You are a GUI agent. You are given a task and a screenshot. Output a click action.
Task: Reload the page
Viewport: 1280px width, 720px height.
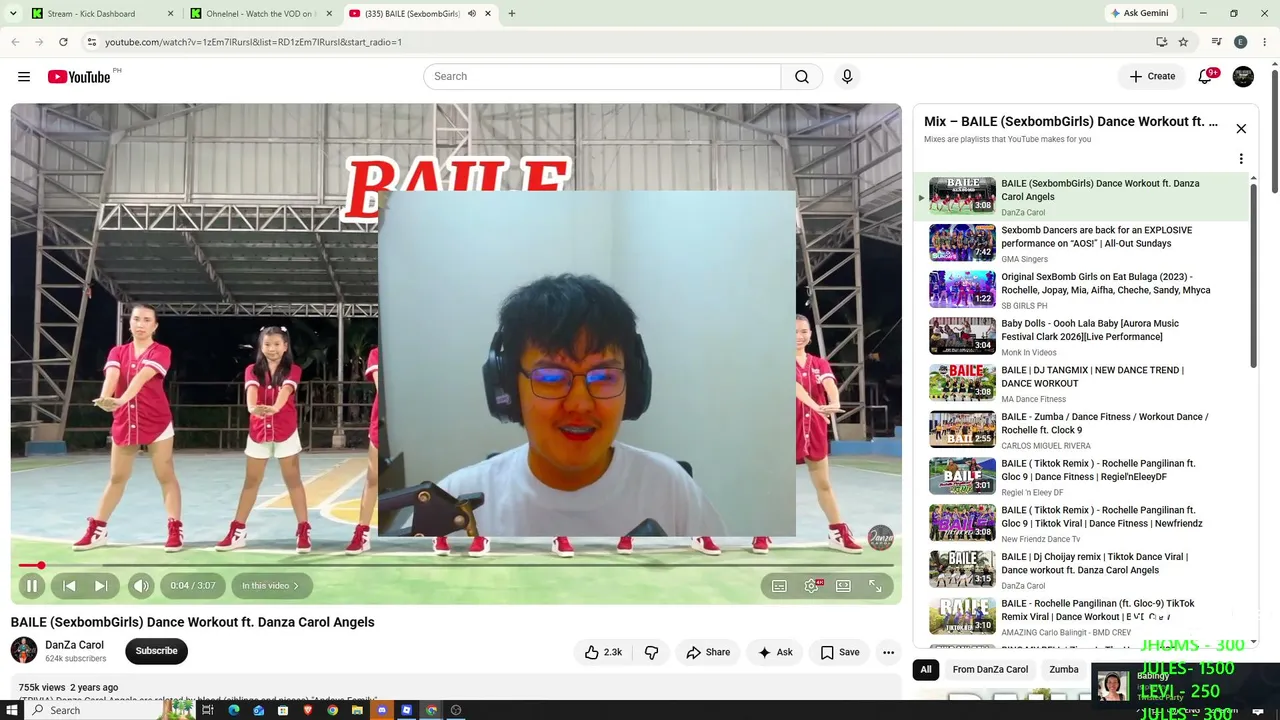pyautogui.click(x=63, y=42)
